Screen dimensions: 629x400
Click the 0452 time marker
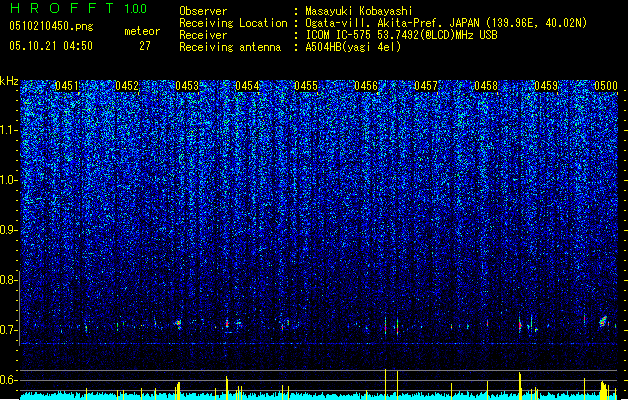[127, 86]
